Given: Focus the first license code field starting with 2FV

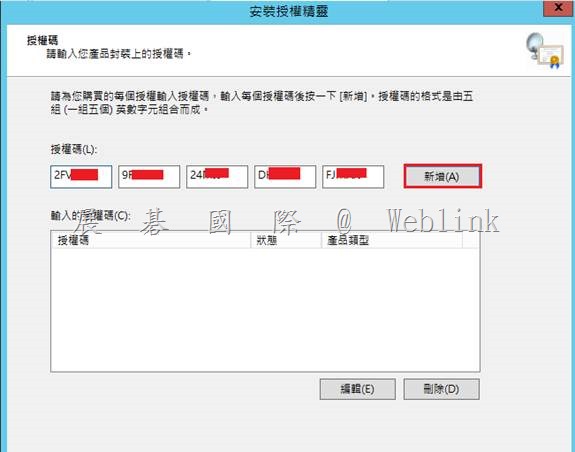Looking at the screenshot, I should coord(81,176).
